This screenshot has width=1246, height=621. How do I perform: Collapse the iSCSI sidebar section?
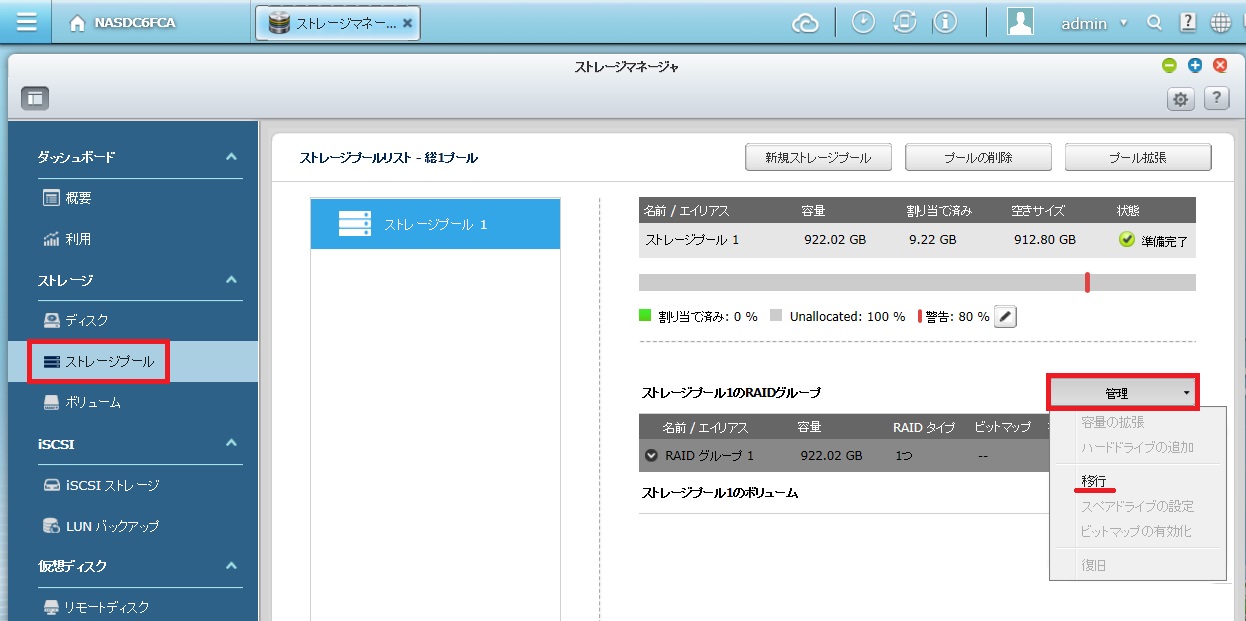tap(231, 443)
